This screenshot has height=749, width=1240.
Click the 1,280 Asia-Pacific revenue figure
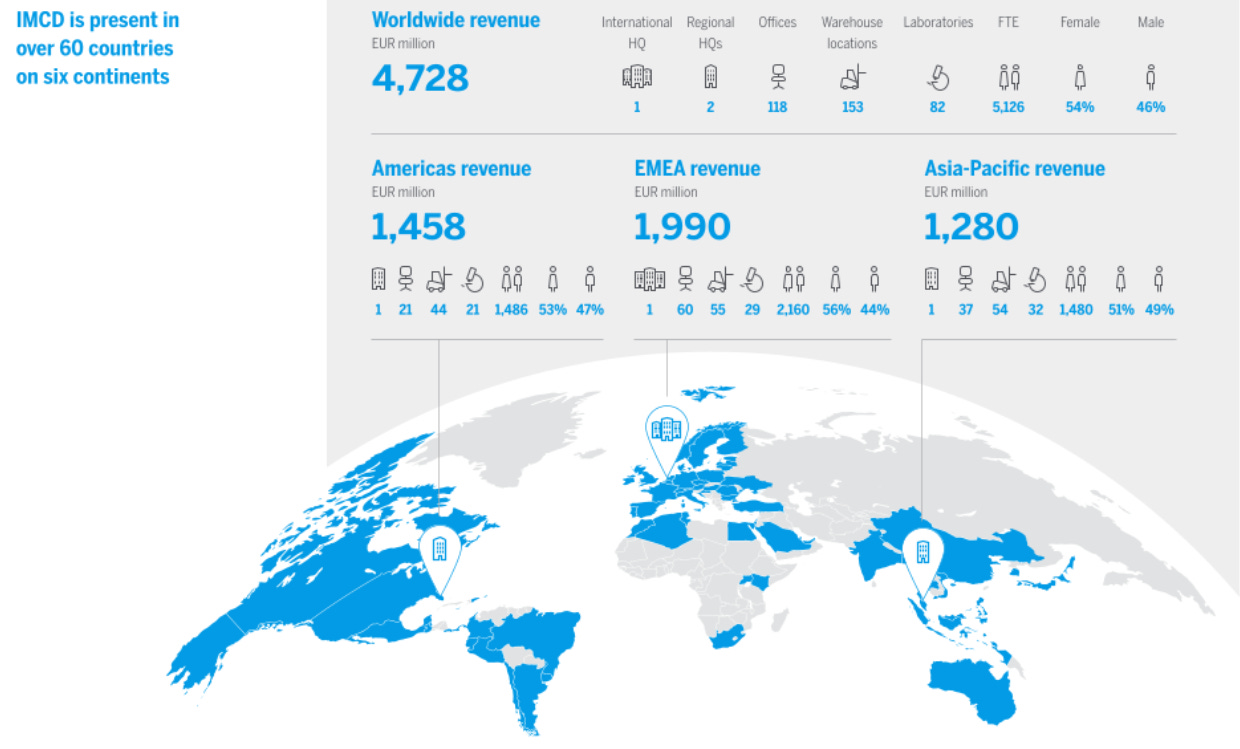coord(971,227)
